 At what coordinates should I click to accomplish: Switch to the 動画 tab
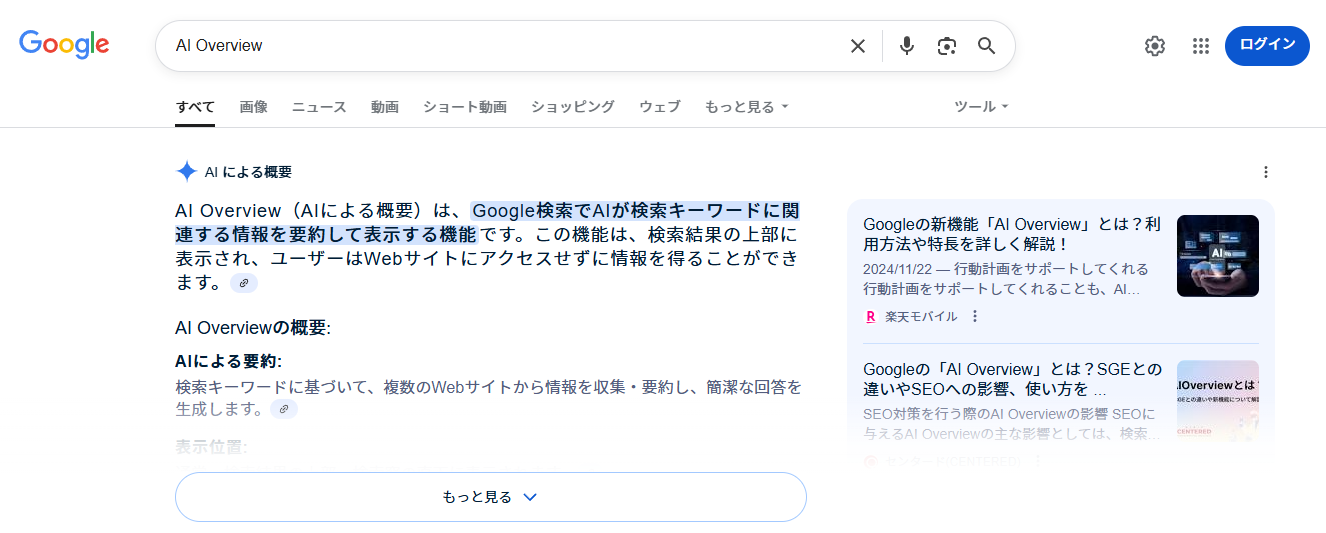coord(385,107)
